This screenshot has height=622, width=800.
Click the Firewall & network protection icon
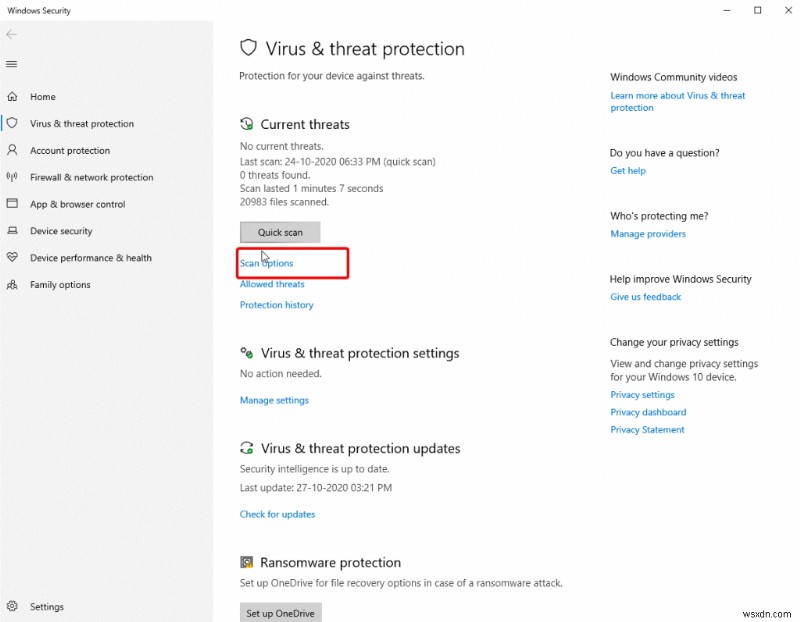pyautogui.click(x=12, y=177)
